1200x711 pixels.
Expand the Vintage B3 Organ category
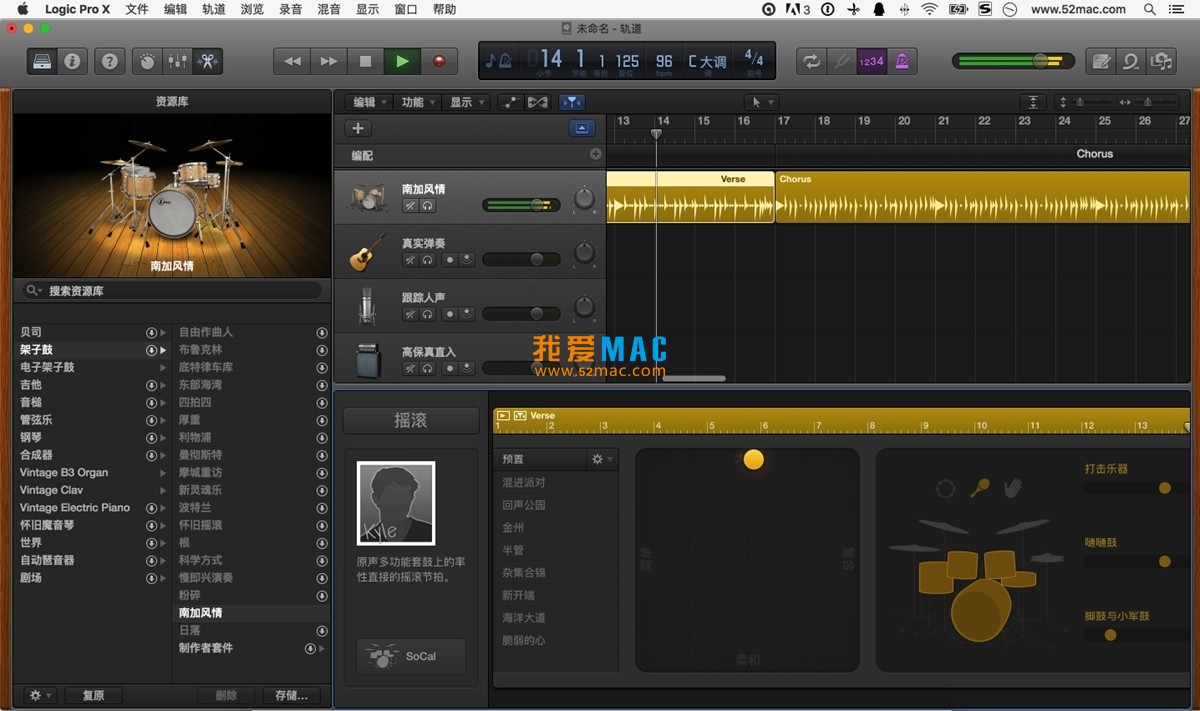(163, 473)
